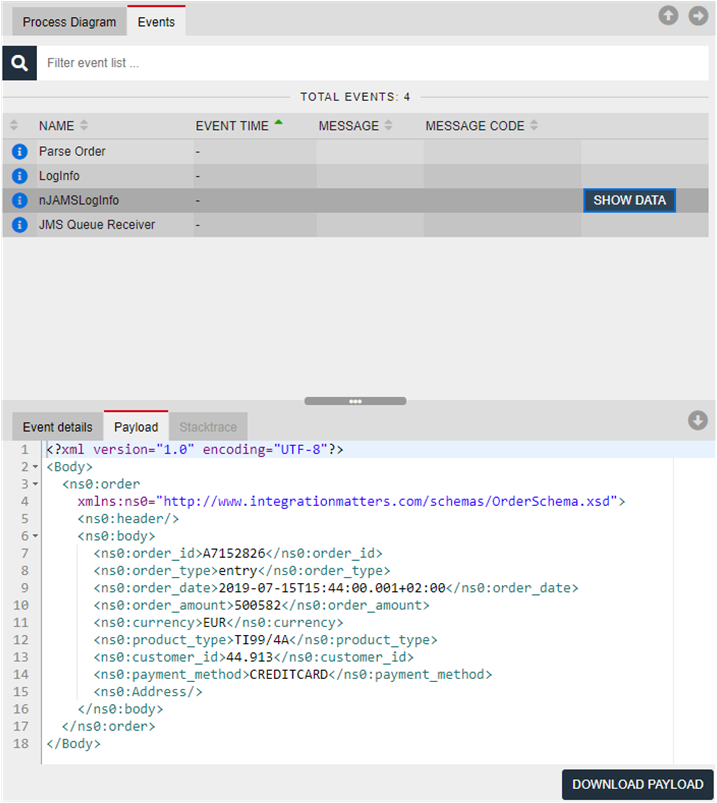Viewport: 717px width, 803px height.
Task: Click info icon of JMS Queue Receiver row
Action: click(19, 225)
